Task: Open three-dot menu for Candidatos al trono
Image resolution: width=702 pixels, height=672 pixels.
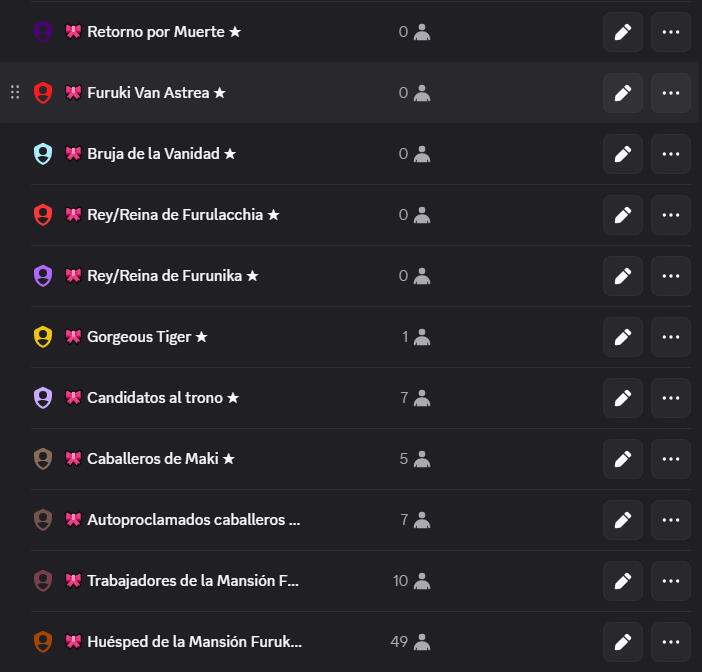Action: click(x=671, y=398)
